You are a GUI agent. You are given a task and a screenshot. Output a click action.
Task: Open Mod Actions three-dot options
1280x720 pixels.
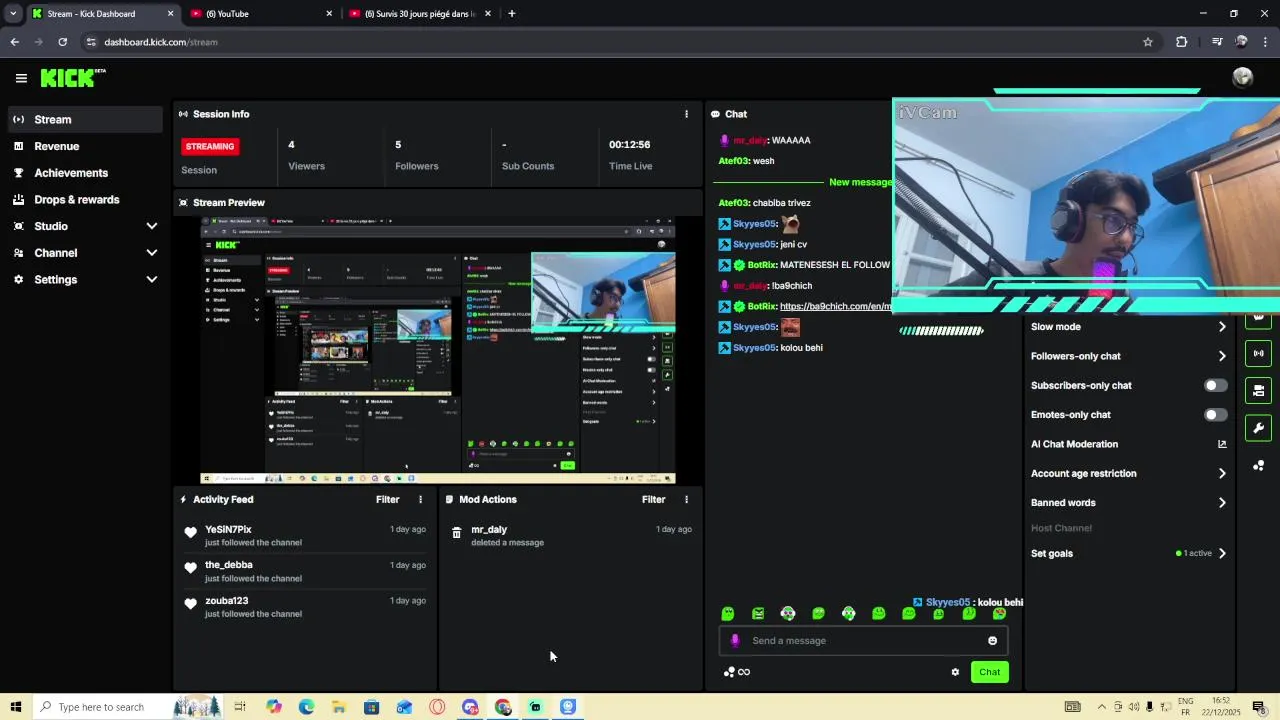[x=686, y=499]
